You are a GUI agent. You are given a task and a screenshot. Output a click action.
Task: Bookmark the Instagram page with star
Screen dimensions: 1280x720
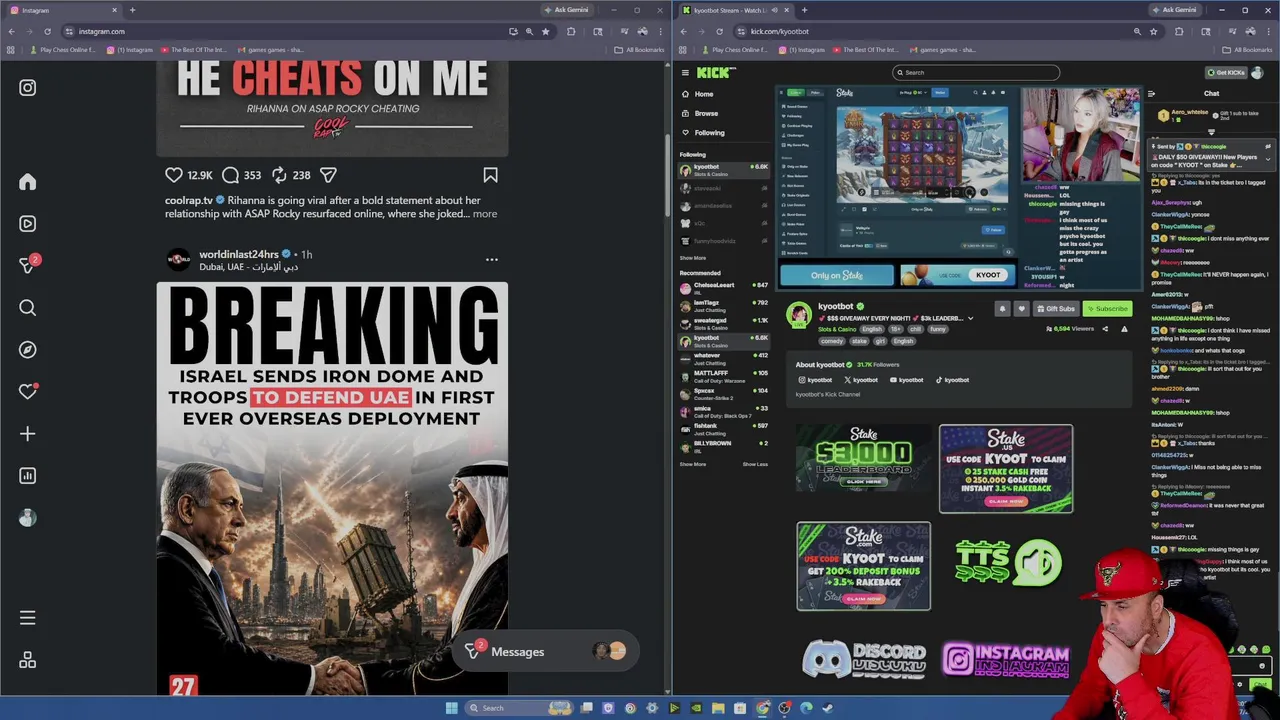click(x=545, y=31)
